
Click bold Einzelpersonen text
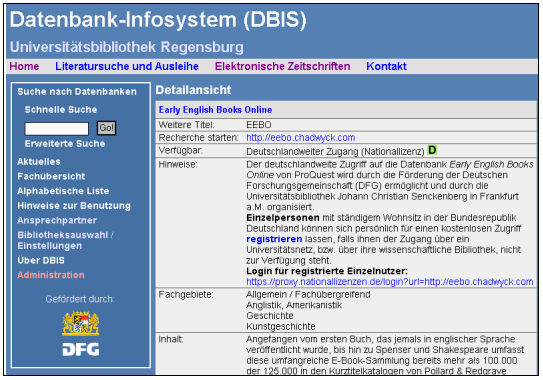[x=283, y=218]
